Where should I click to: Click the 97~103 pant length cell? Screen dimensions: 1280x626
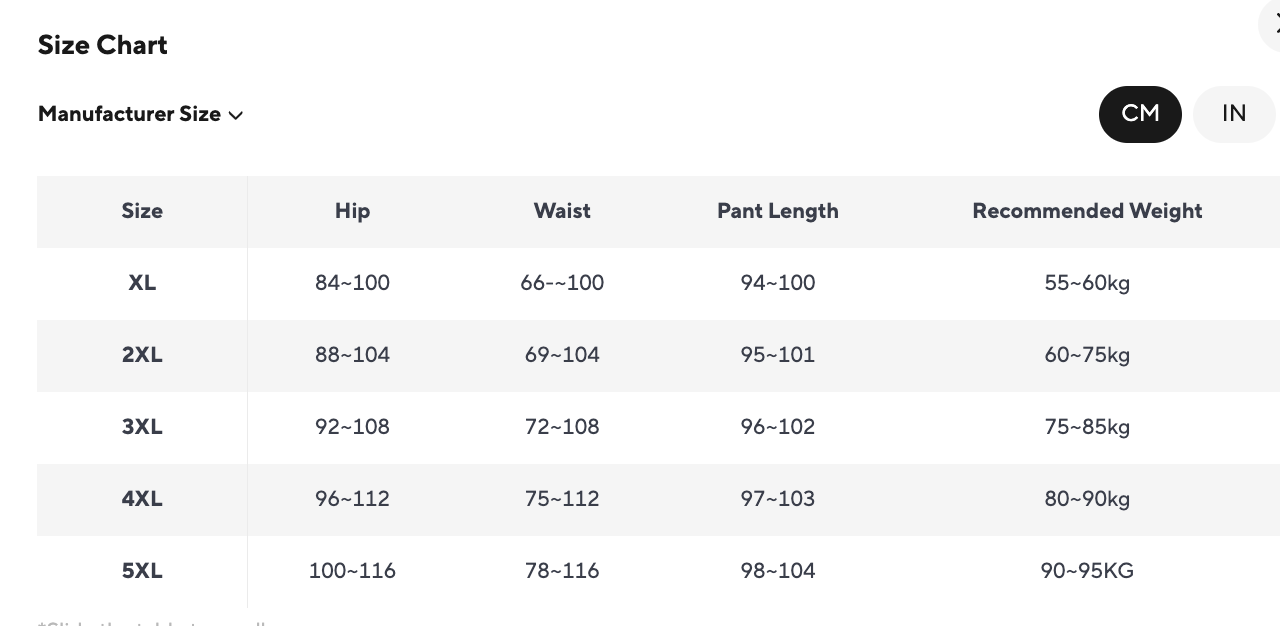[777, 499]
